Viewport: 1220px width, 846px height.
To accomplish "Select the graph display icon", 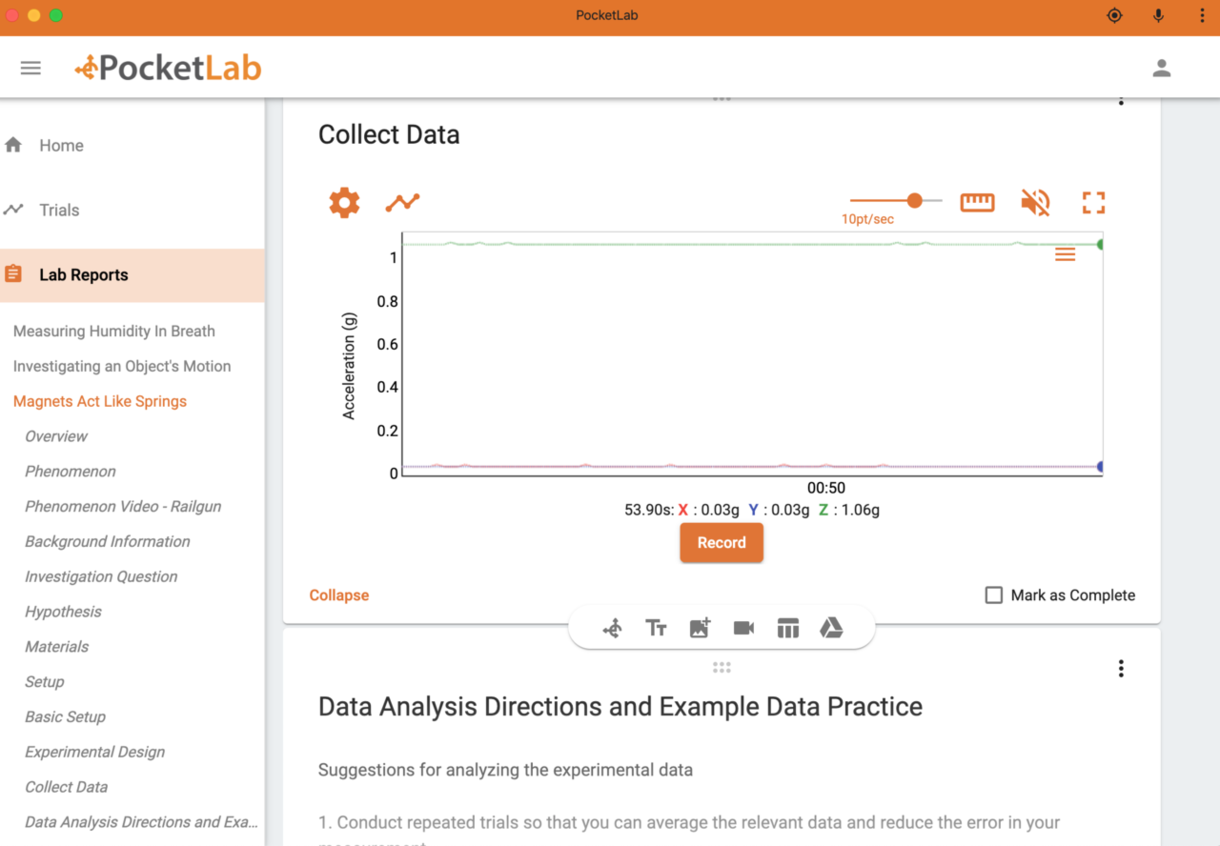I will click(401, 201).
